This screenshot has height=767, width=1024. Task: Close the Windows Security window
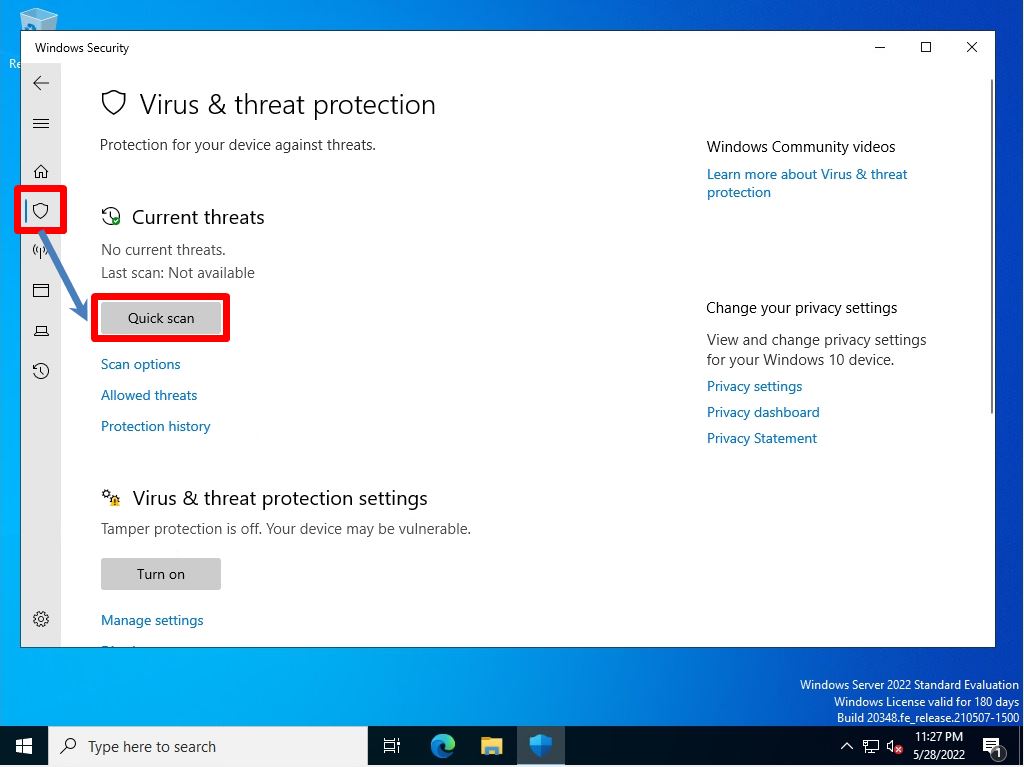pyautogui.click(x=972, y=47)
